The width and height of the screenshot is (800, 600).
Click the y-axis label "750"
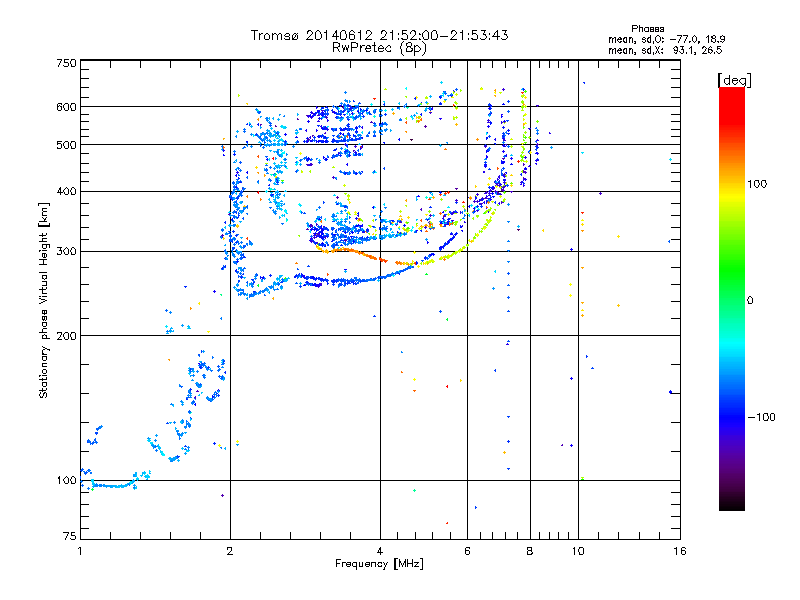[66, 63]
